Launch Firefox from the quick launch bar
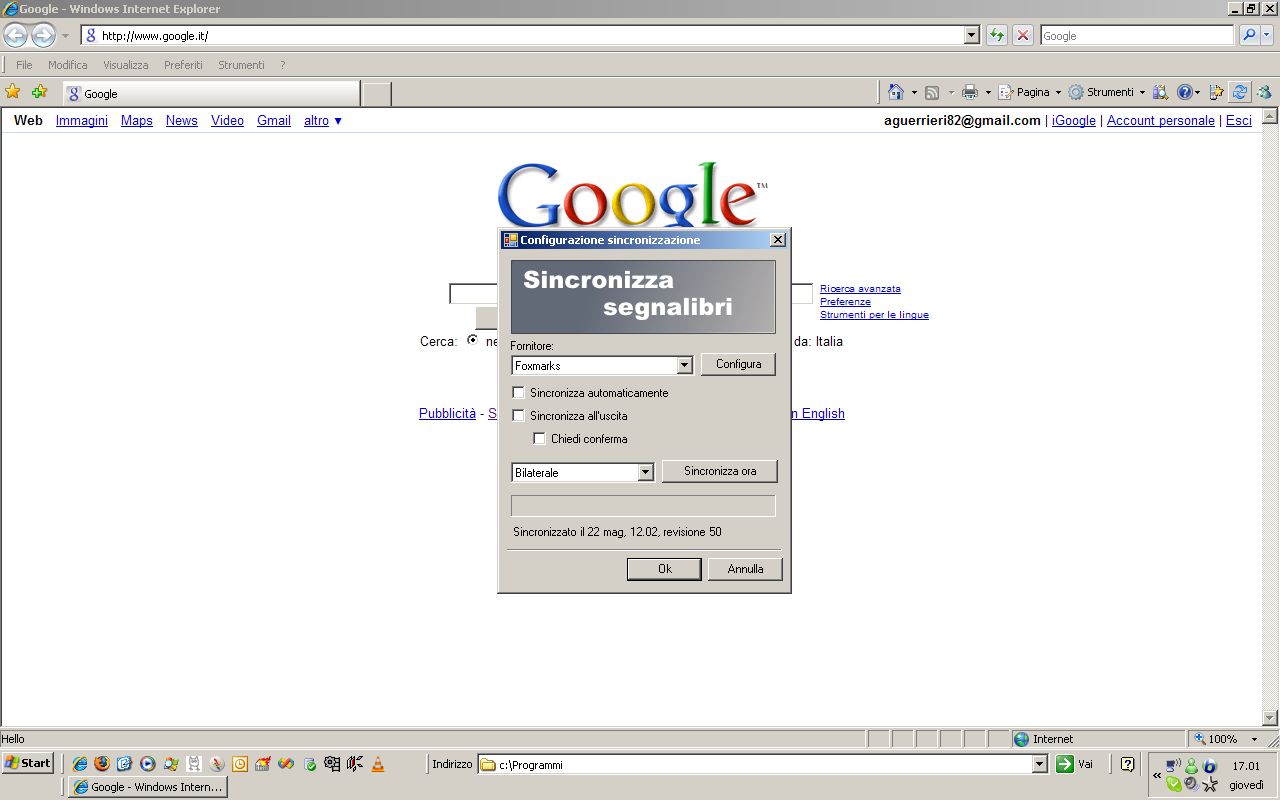 (x=102, y=764)
